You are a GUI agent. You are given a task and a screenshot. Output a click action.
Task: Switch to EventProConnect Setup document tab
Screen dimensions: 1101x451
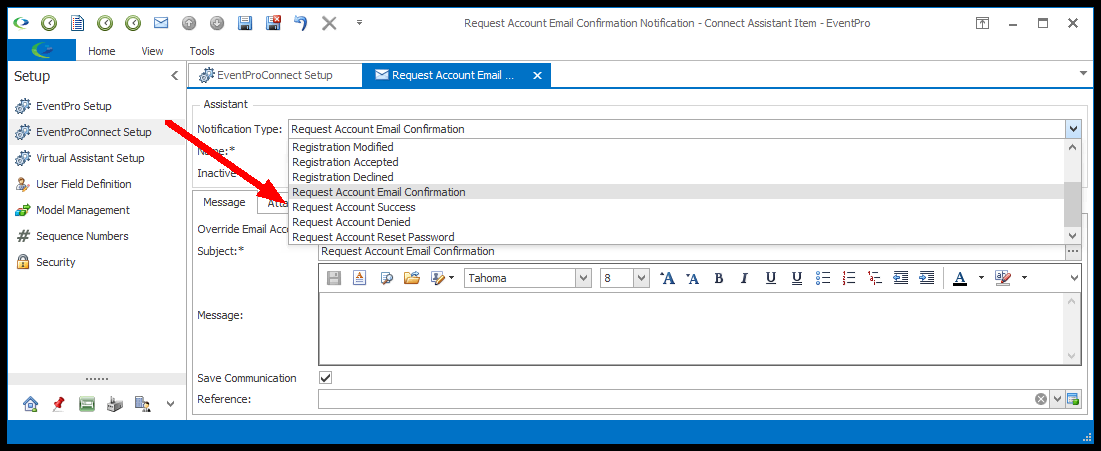(x=275, y=75)
